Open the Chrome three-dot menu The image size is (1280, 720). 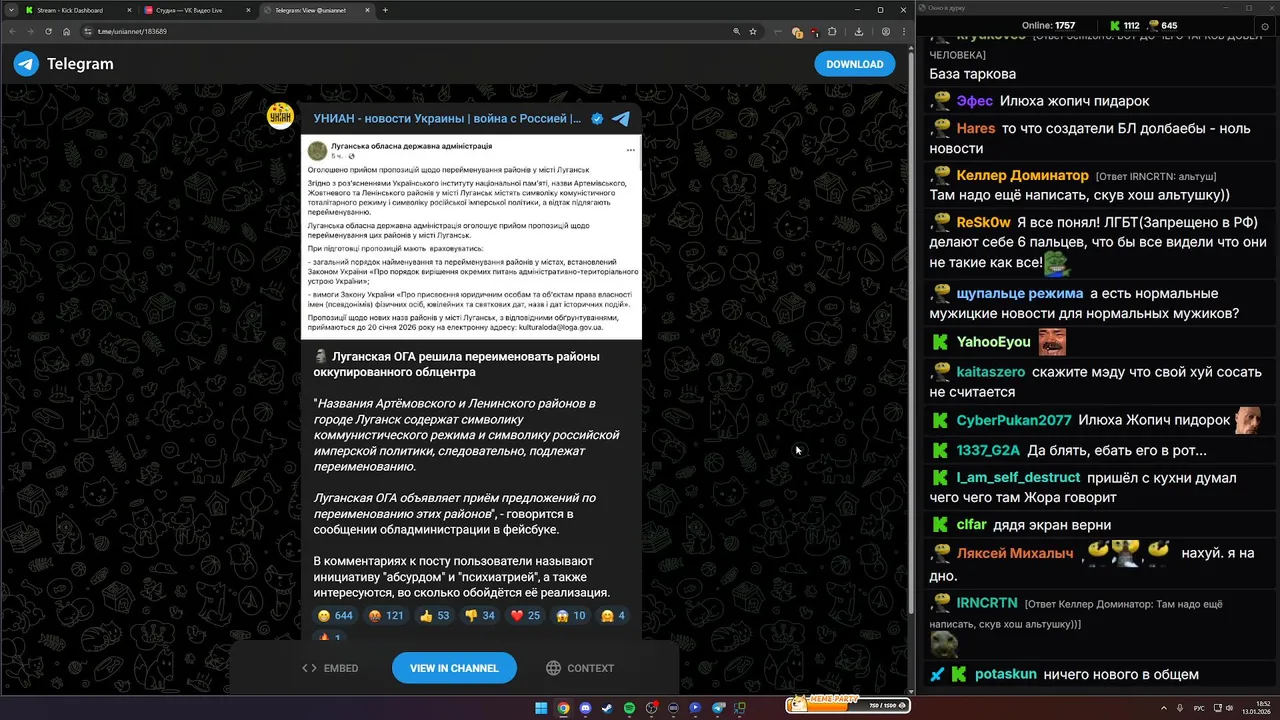(904, 31)
